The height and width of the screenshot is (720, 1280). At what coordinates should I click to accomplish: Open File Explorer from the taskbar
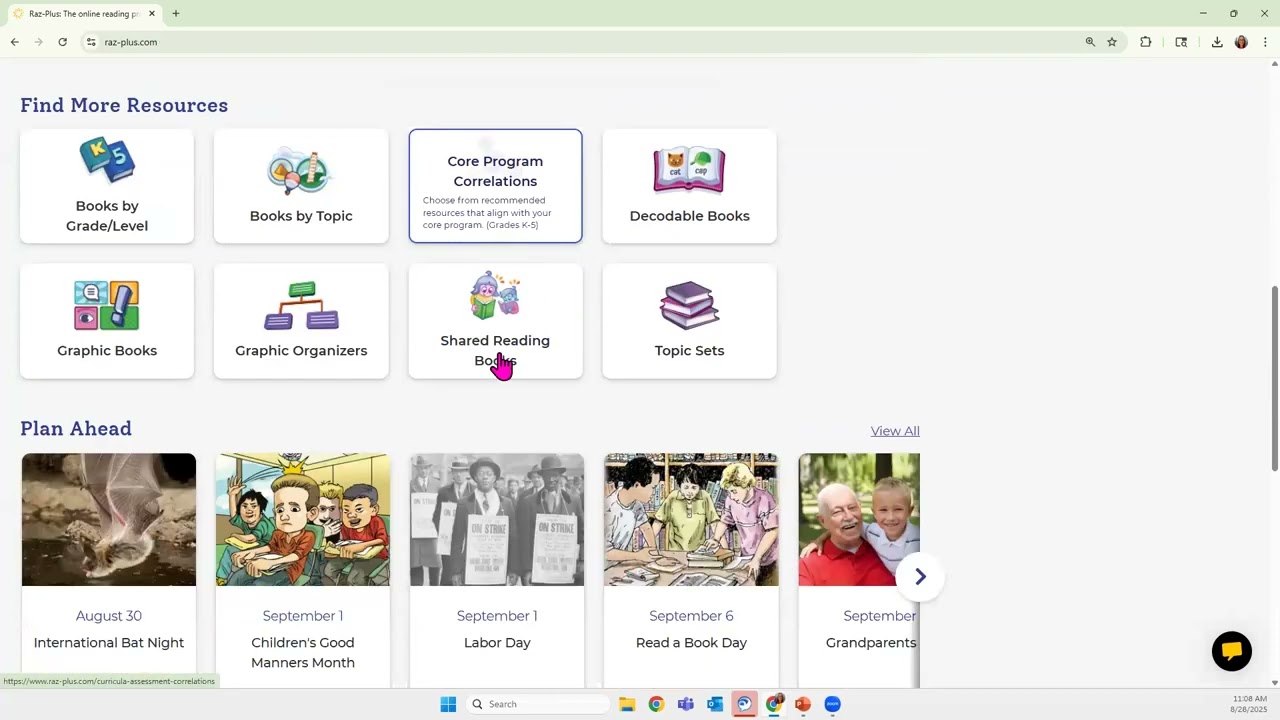click(627, 704)
